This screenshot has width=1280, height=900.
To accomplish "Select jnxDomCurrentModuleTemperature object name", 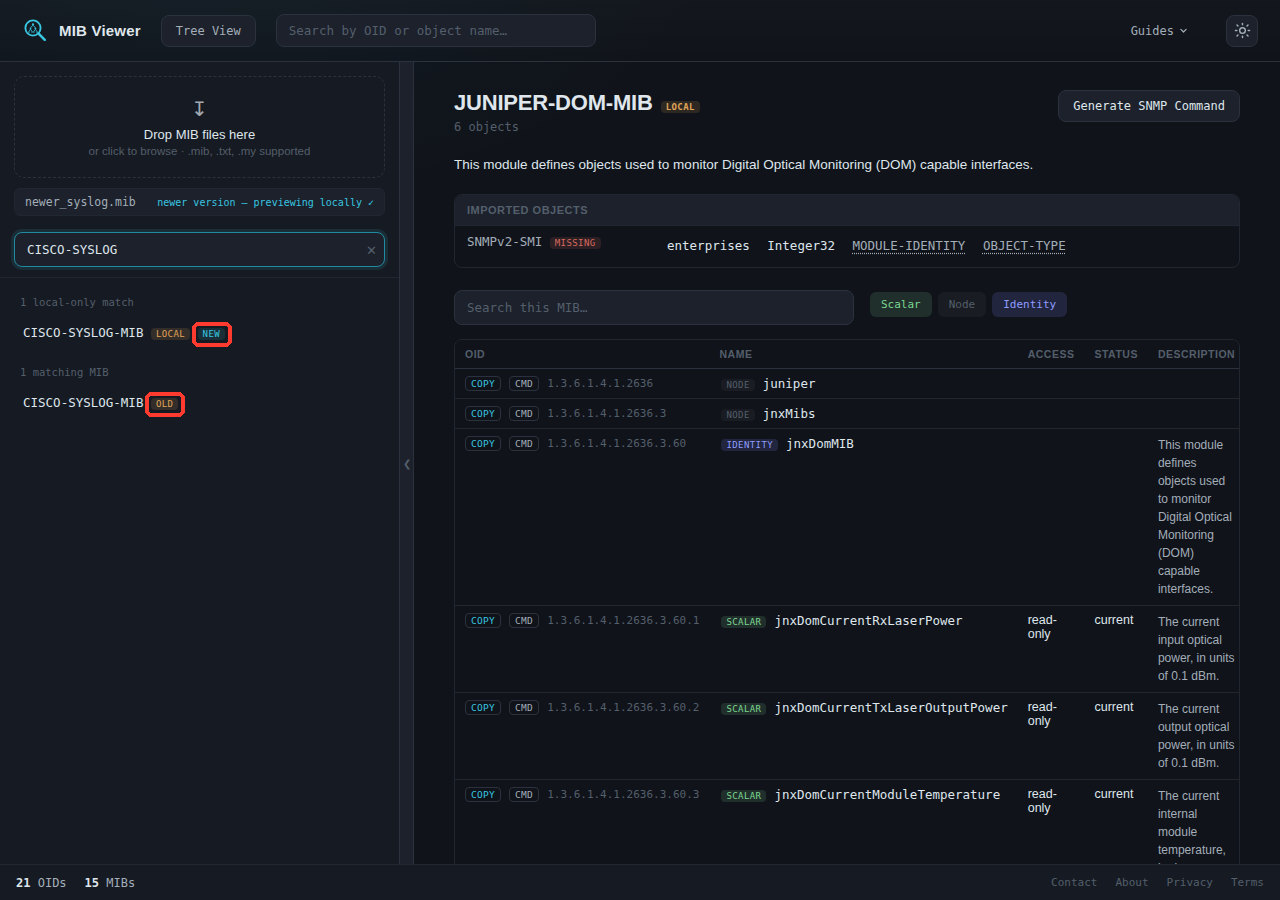I will point(888,795).
